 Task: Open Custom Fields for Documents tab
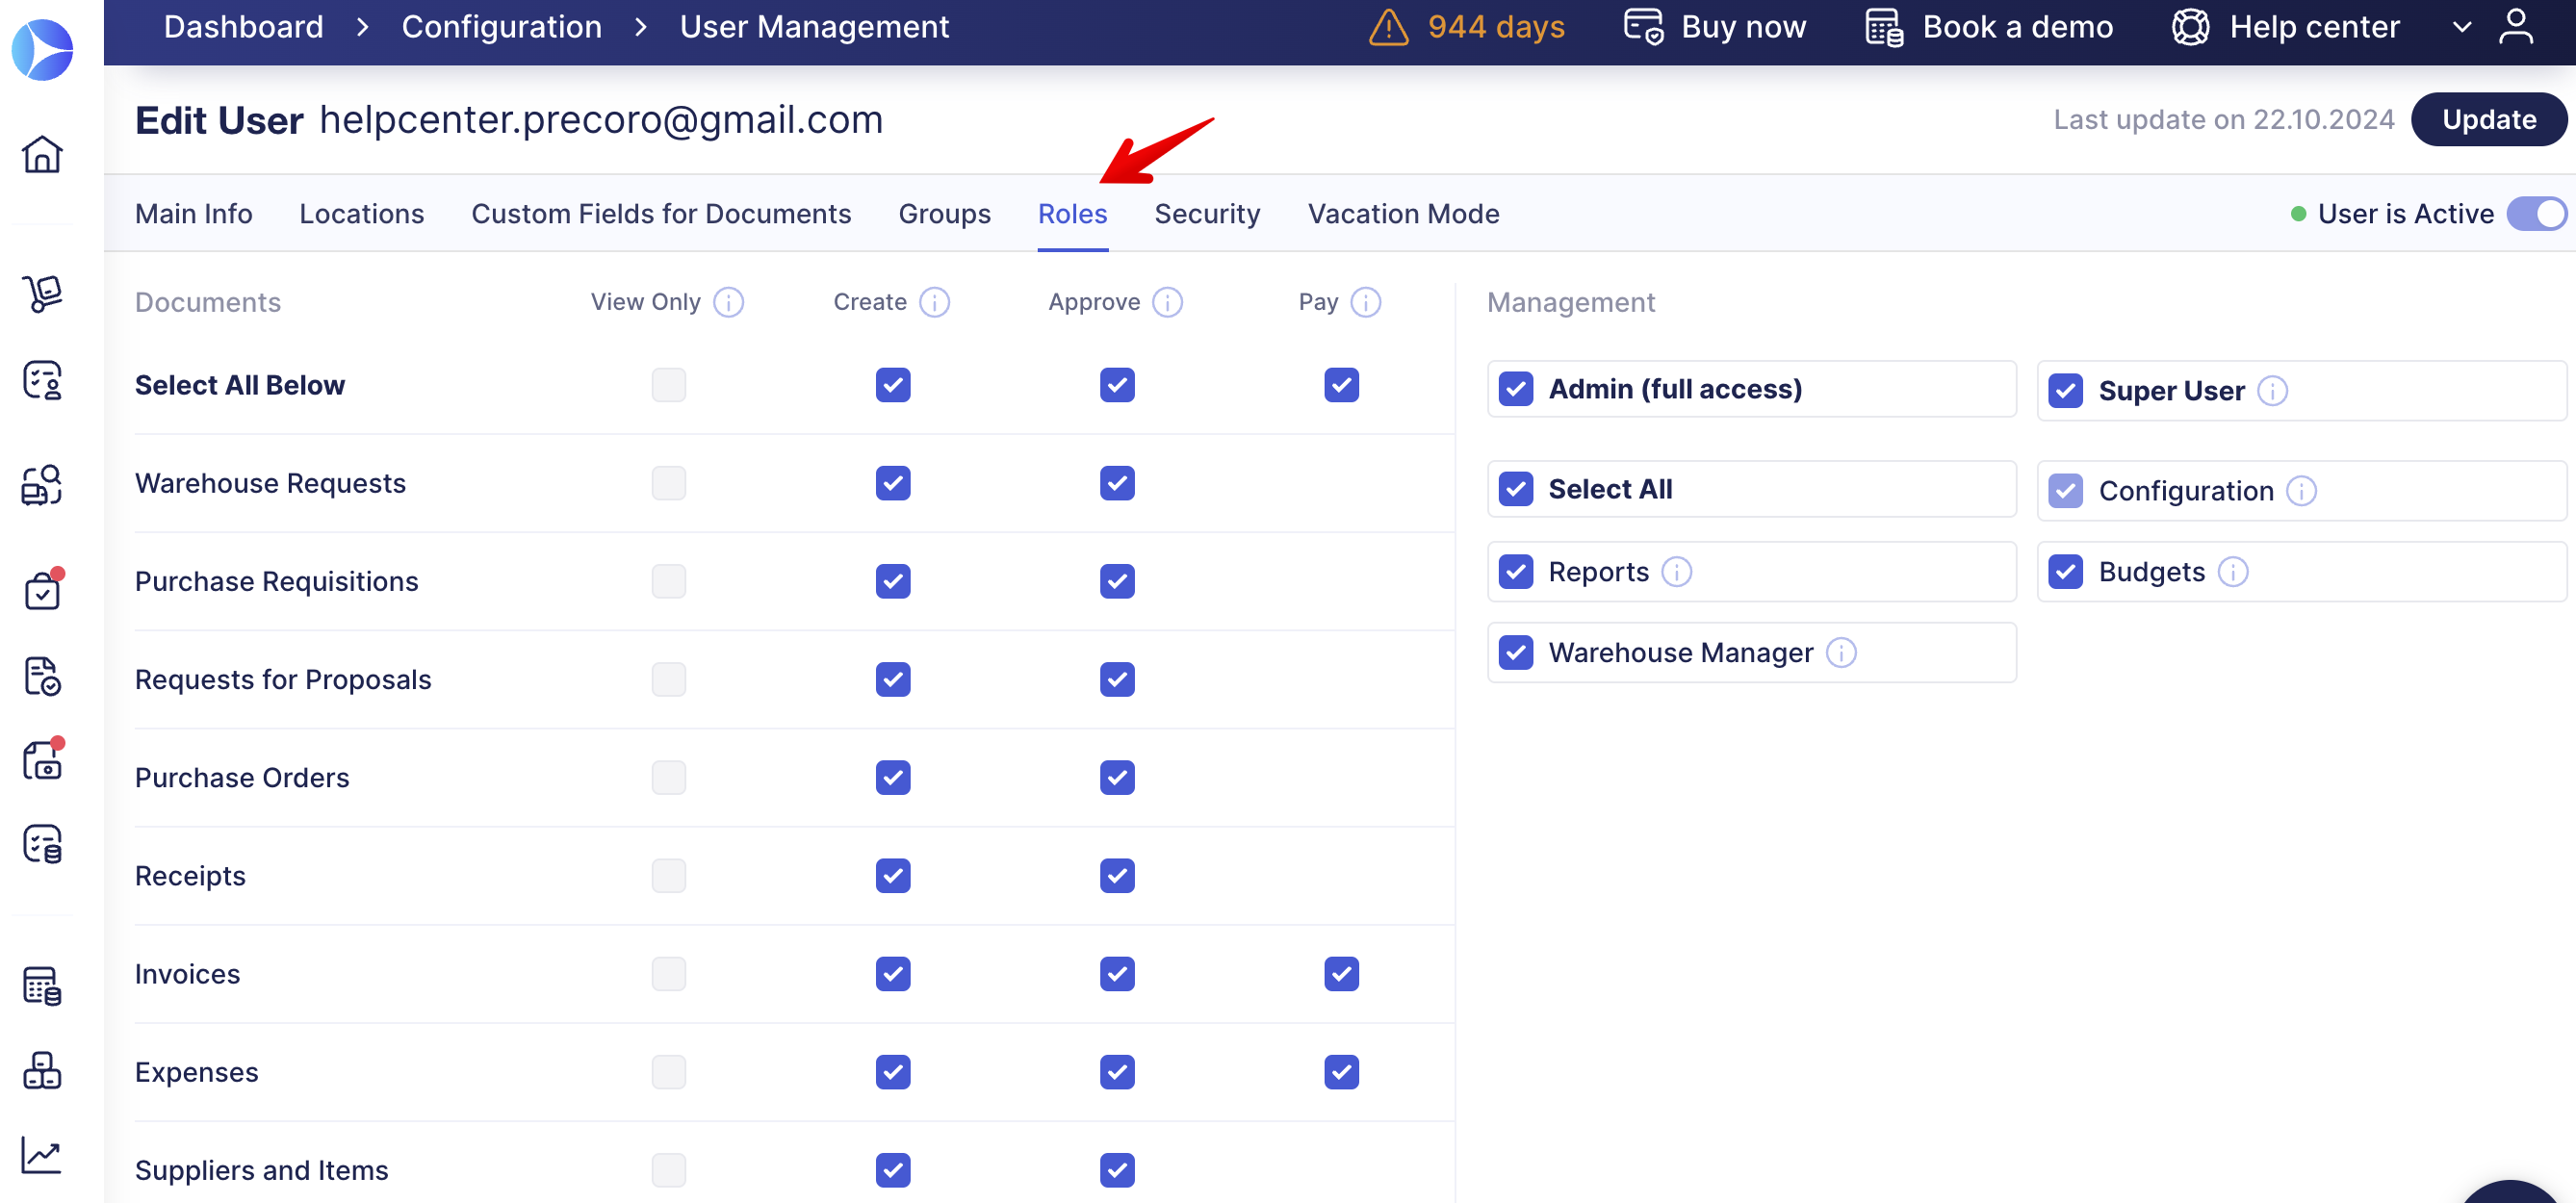click(661, 214)
